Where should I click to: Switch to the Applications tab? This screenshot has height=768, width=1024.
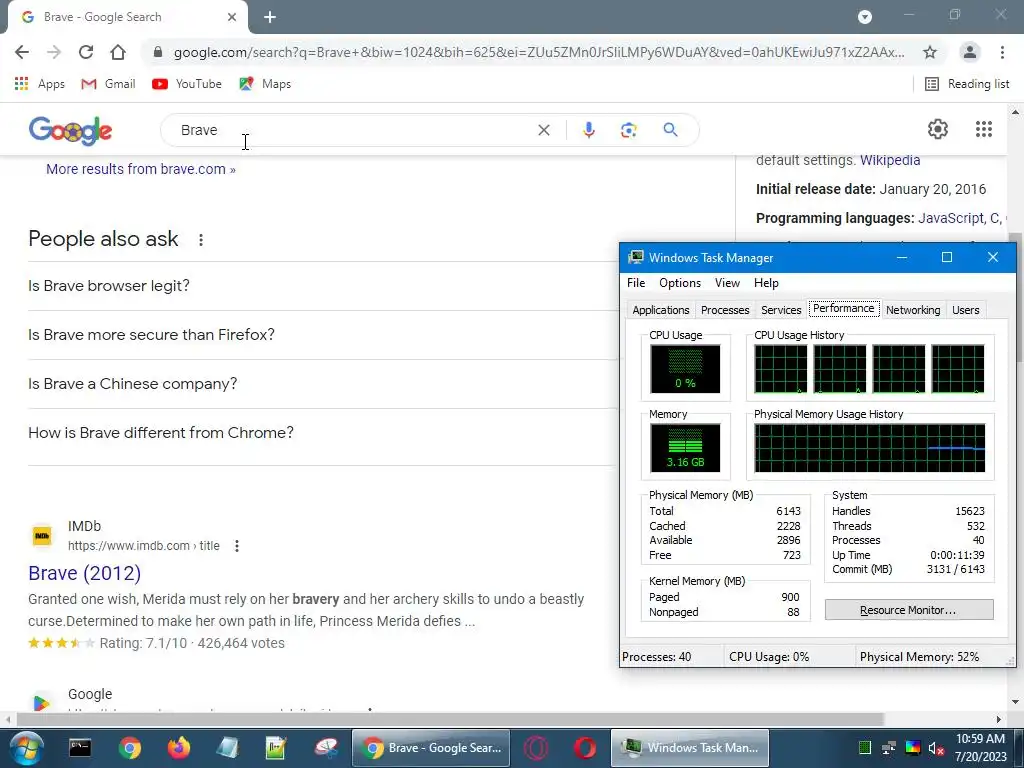[x=660, y=310]
